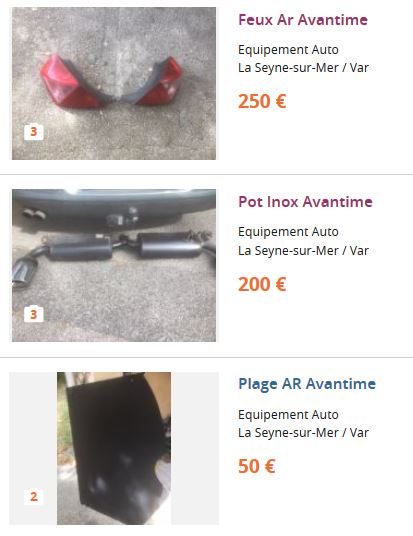
Task: Open the Feux Ar Avantime listing title
Action: point(303,19)
